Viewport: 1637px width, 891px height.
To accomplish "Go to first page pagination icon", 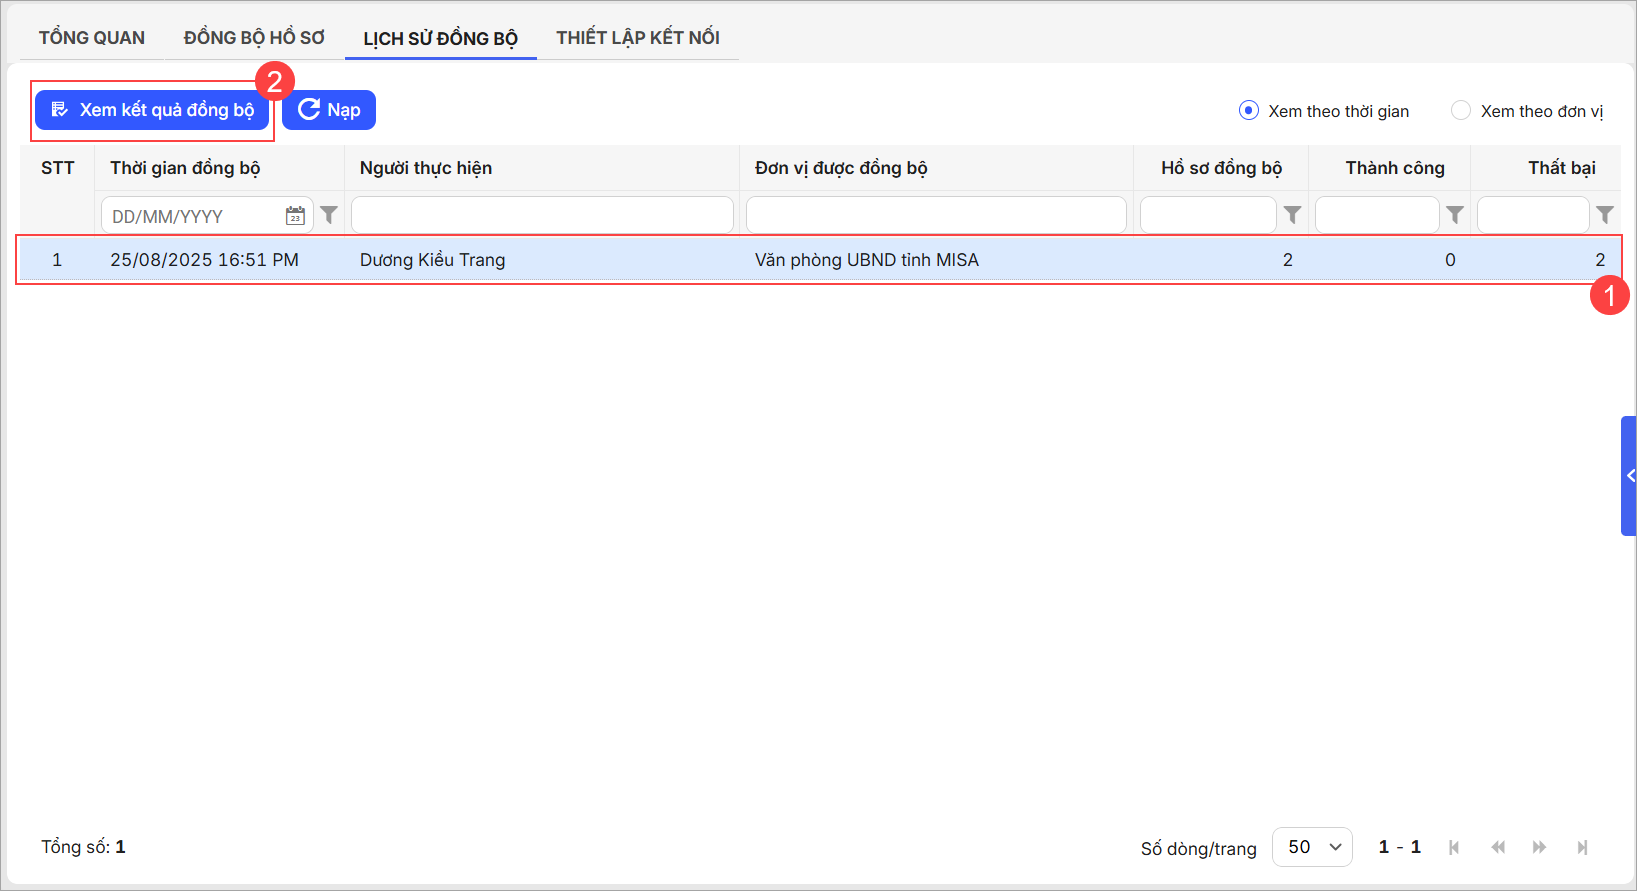I will (x=1454, y=847).
